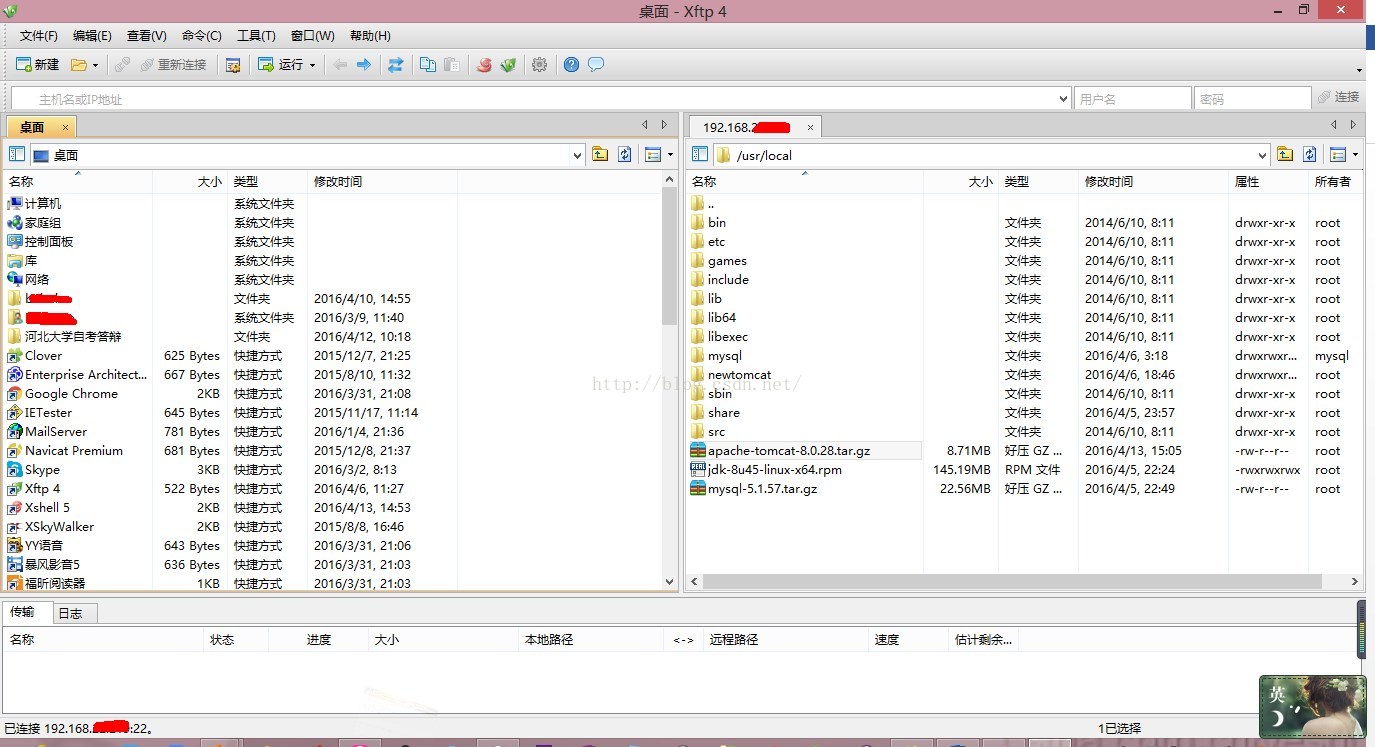
Task: Open the 命令(C) menu
Action: (x=202, y=36)
